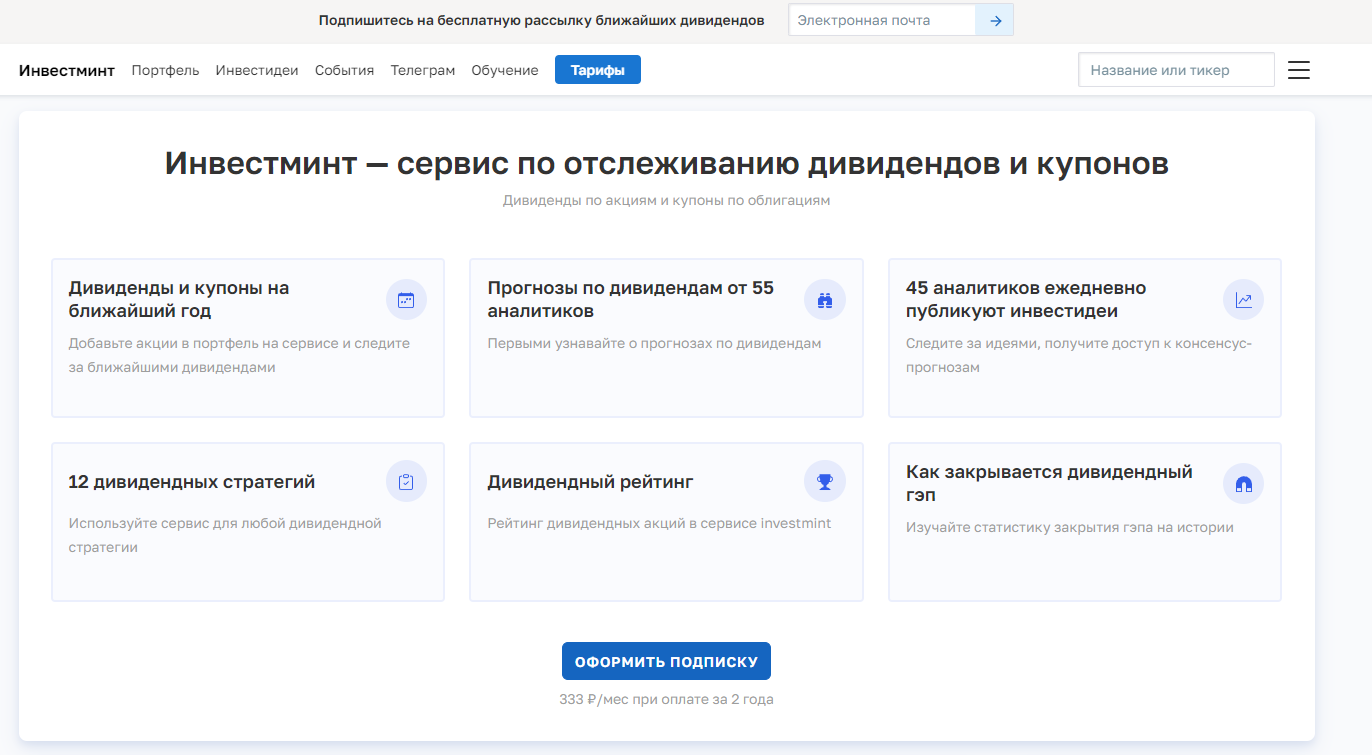Open the hamburger menu

coord(1298,70)
